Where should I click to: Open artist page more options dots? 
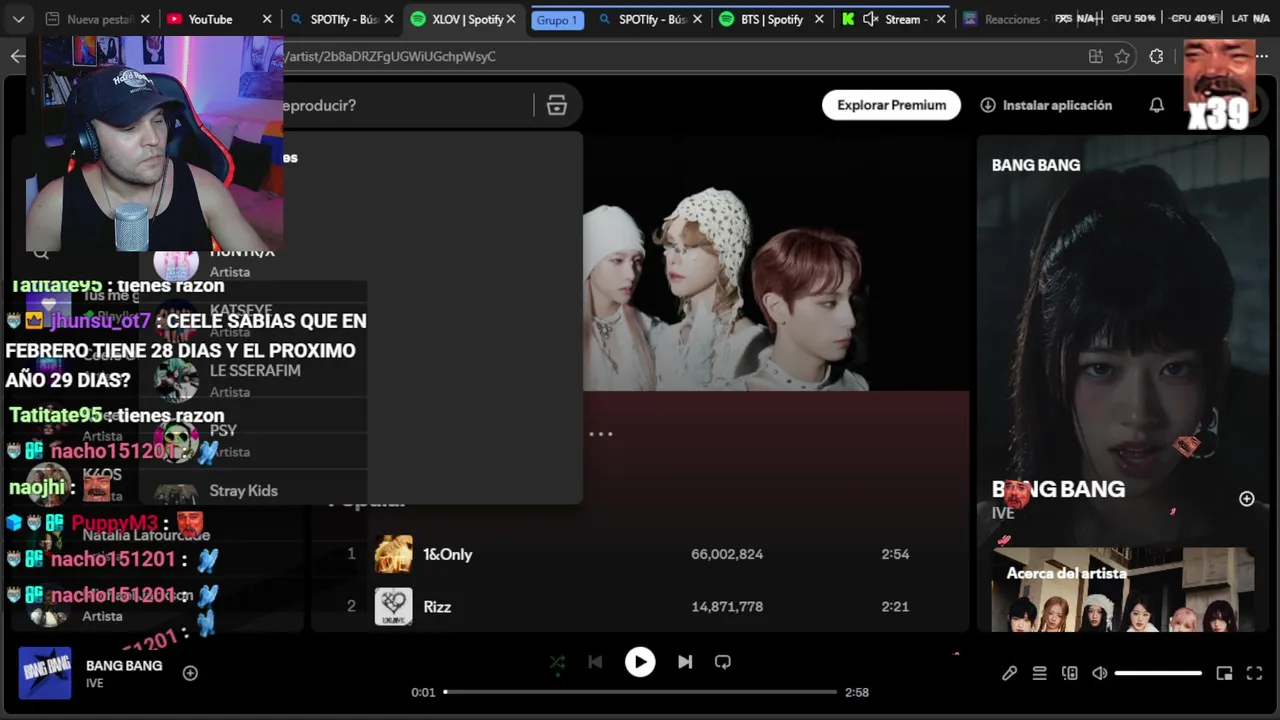pyautogui.click(x=600, y=434)
